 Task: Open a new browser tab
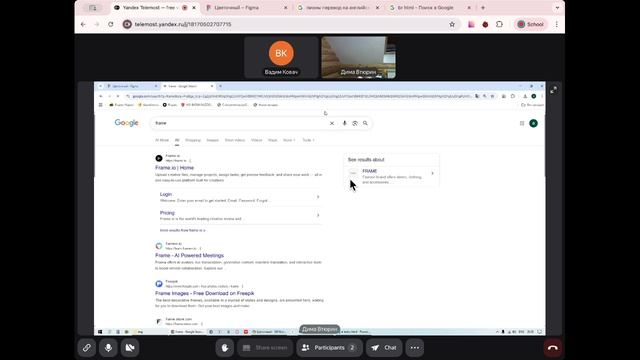(x=483, y=8)
